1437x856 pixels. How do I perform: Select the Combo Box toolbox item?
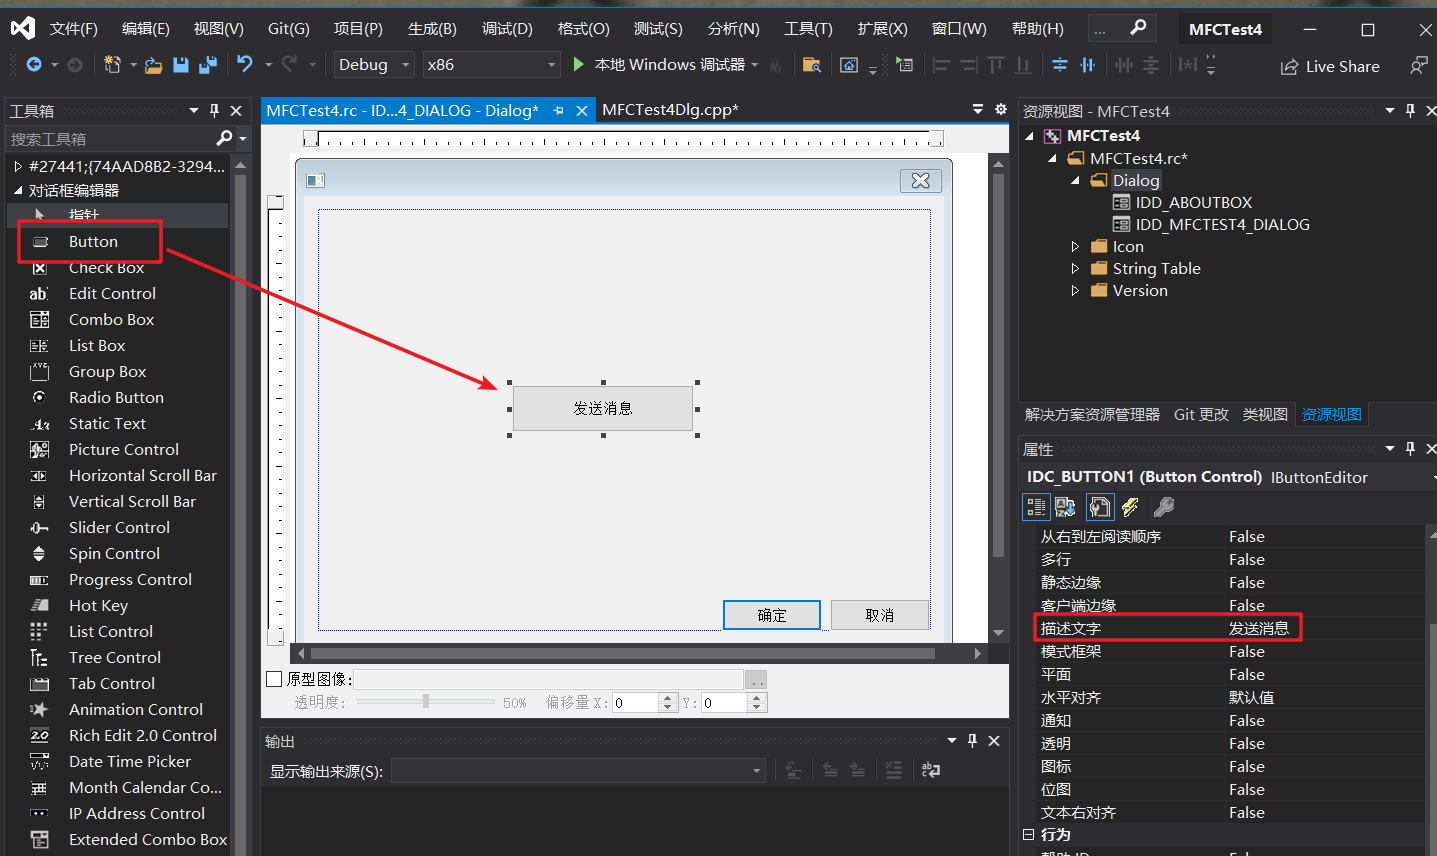point(111,320)
